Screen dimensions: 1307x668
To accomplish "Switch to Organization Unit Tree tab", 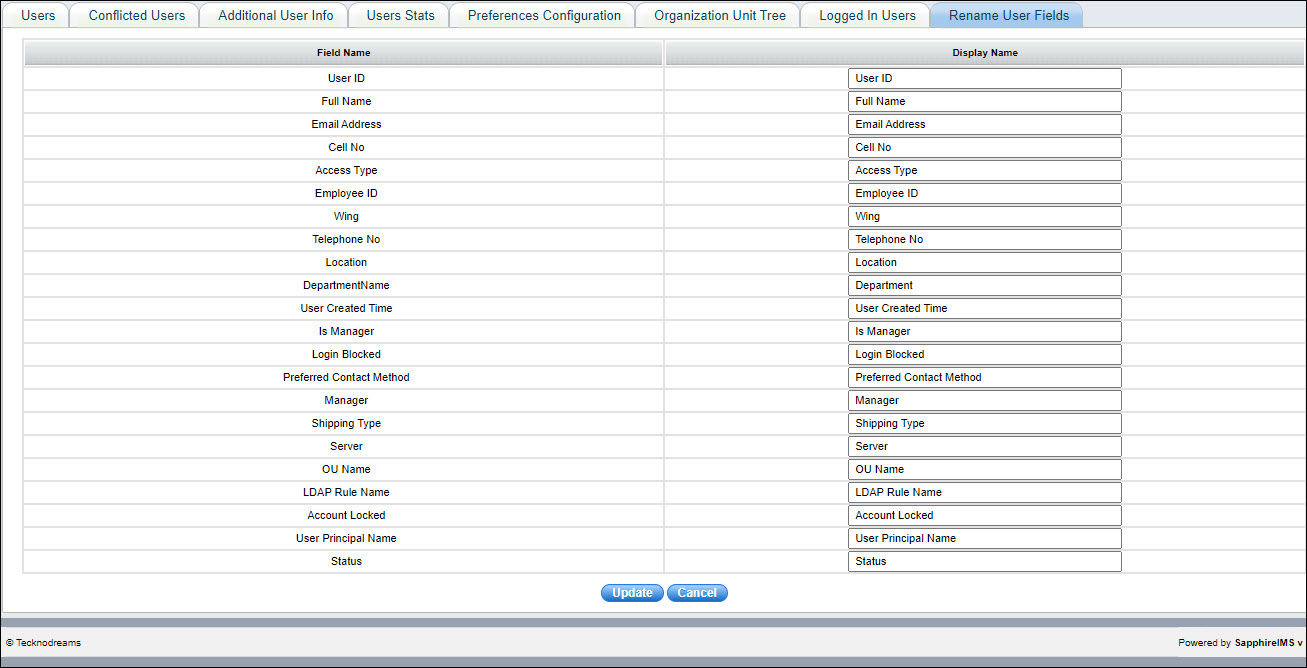I will [720, 15].
